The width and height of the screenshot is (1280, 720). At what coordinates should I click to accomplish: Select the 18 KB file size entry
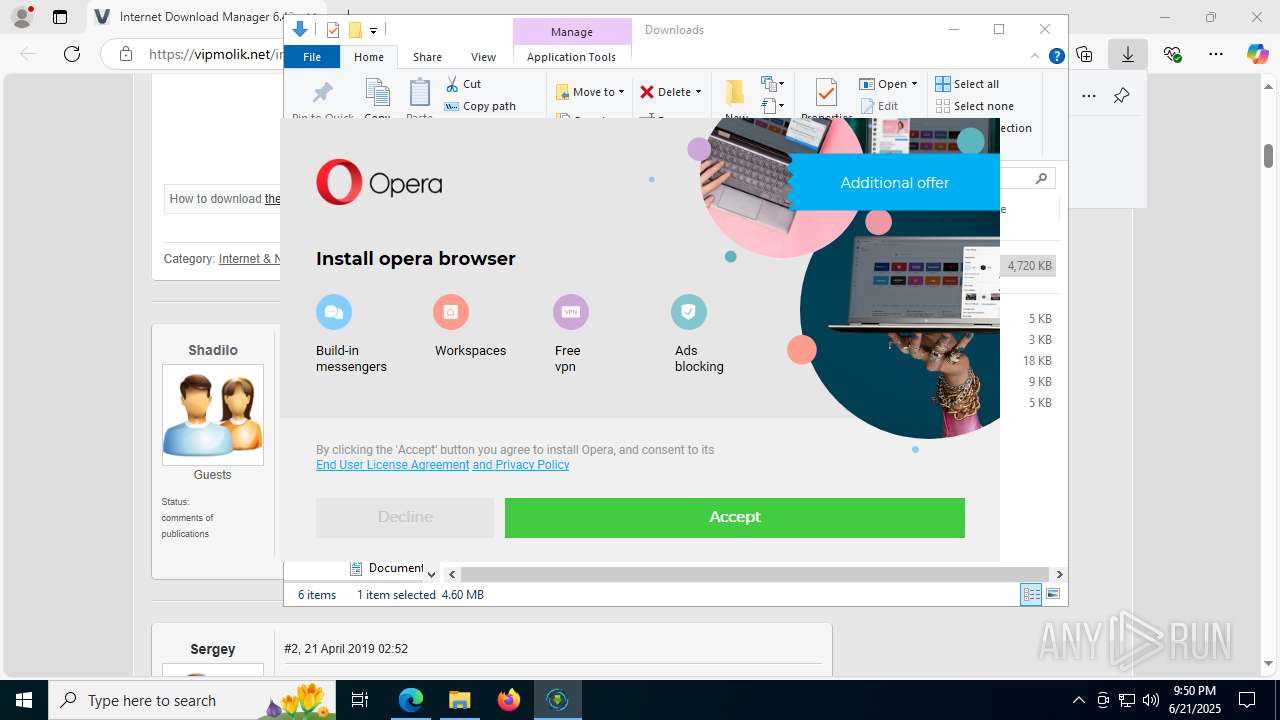pyautogui.click(x=1037, y=361)
